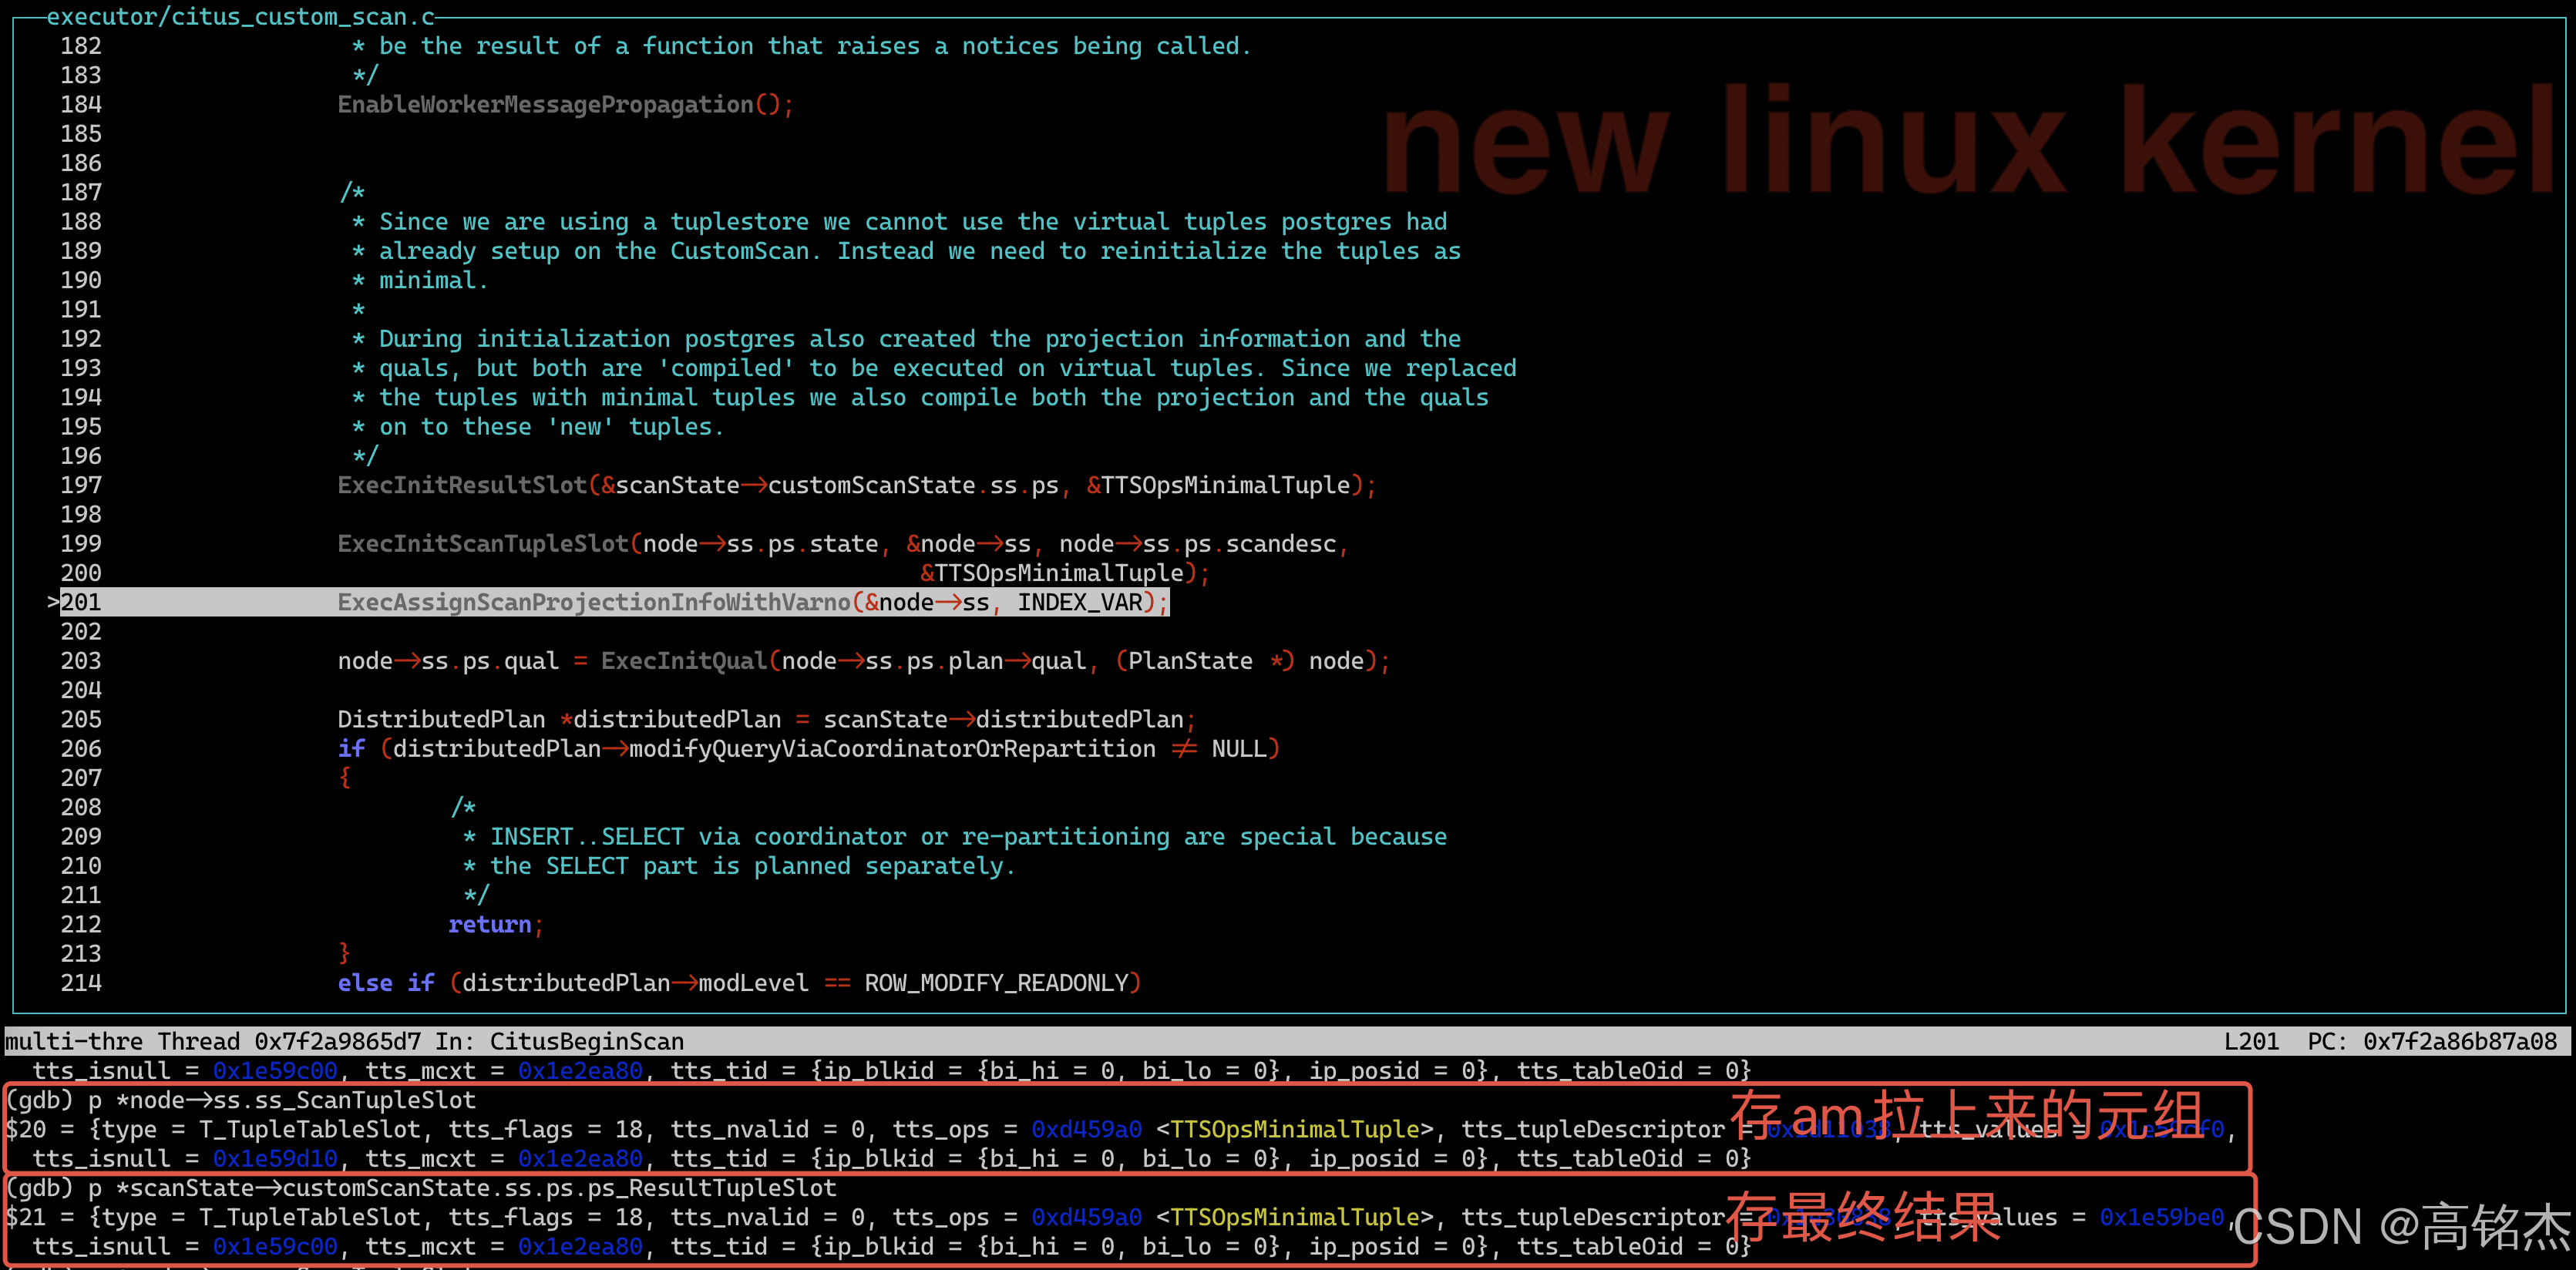Click the return keyword on line 212
The height and width of the screenshot is (1270, 2576).
(x=489, y=924)
